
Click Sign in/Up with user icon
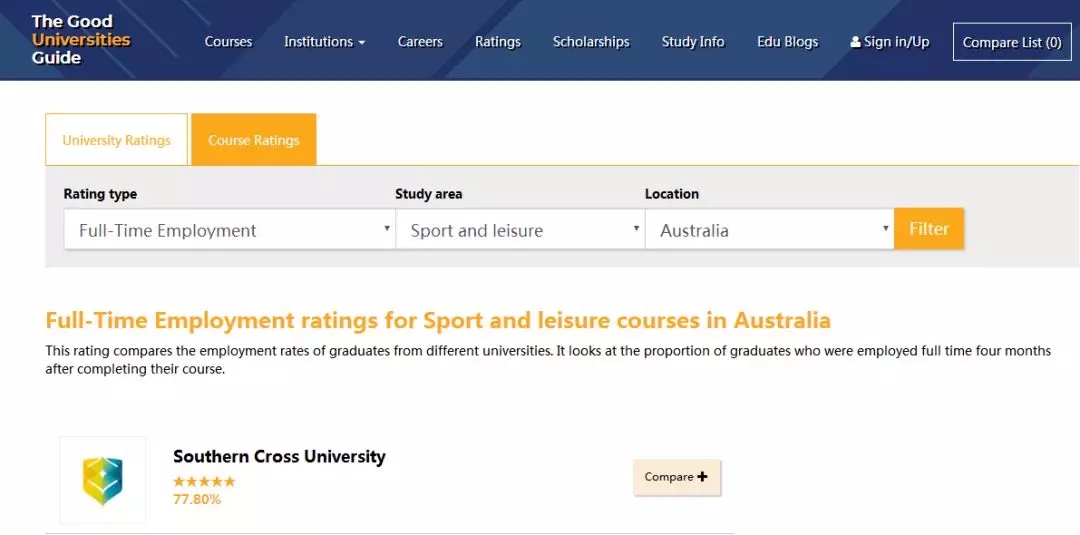pyautogui.click(x=889, y=42)
